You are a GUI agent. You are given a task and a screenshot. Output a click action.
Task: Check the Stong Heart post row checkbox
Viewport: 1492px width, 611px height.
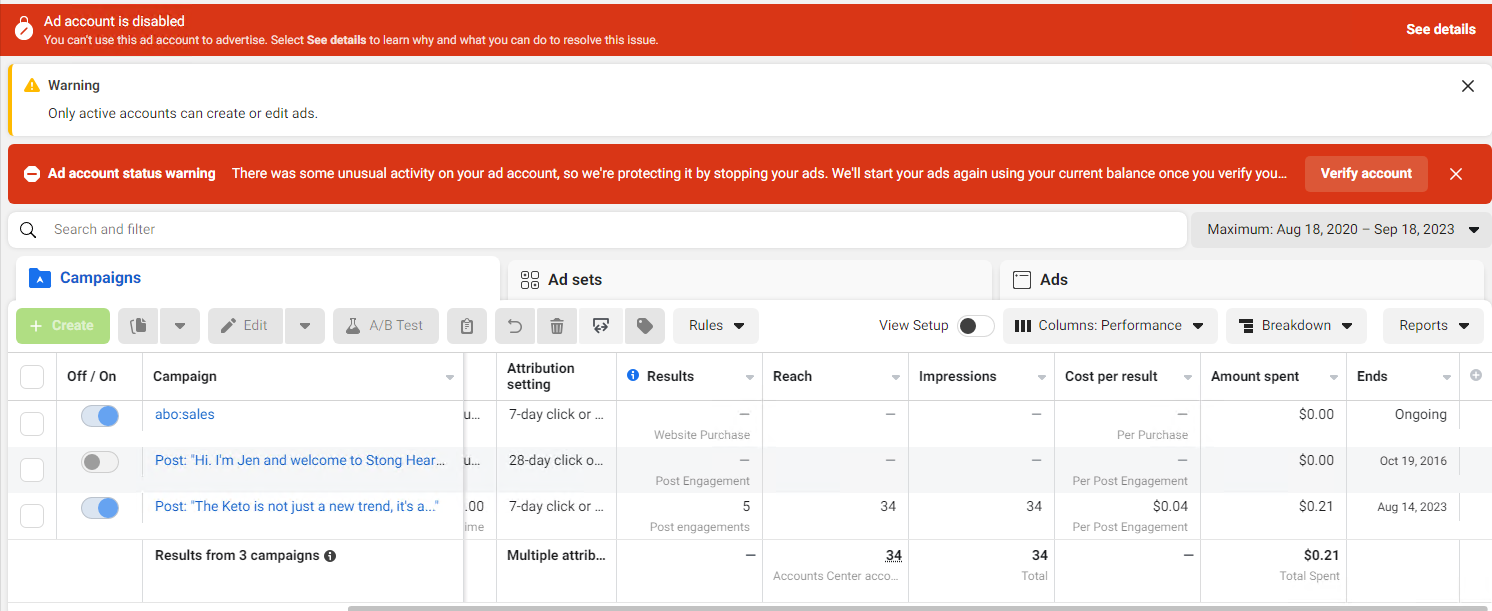tap(32, 470)
